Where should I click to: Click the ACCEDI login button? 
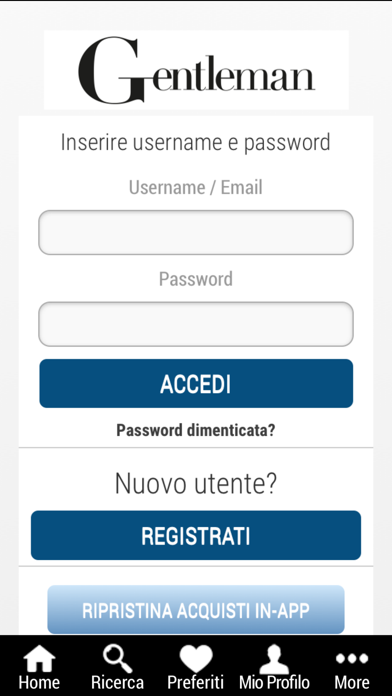click(x=196, y=384)
